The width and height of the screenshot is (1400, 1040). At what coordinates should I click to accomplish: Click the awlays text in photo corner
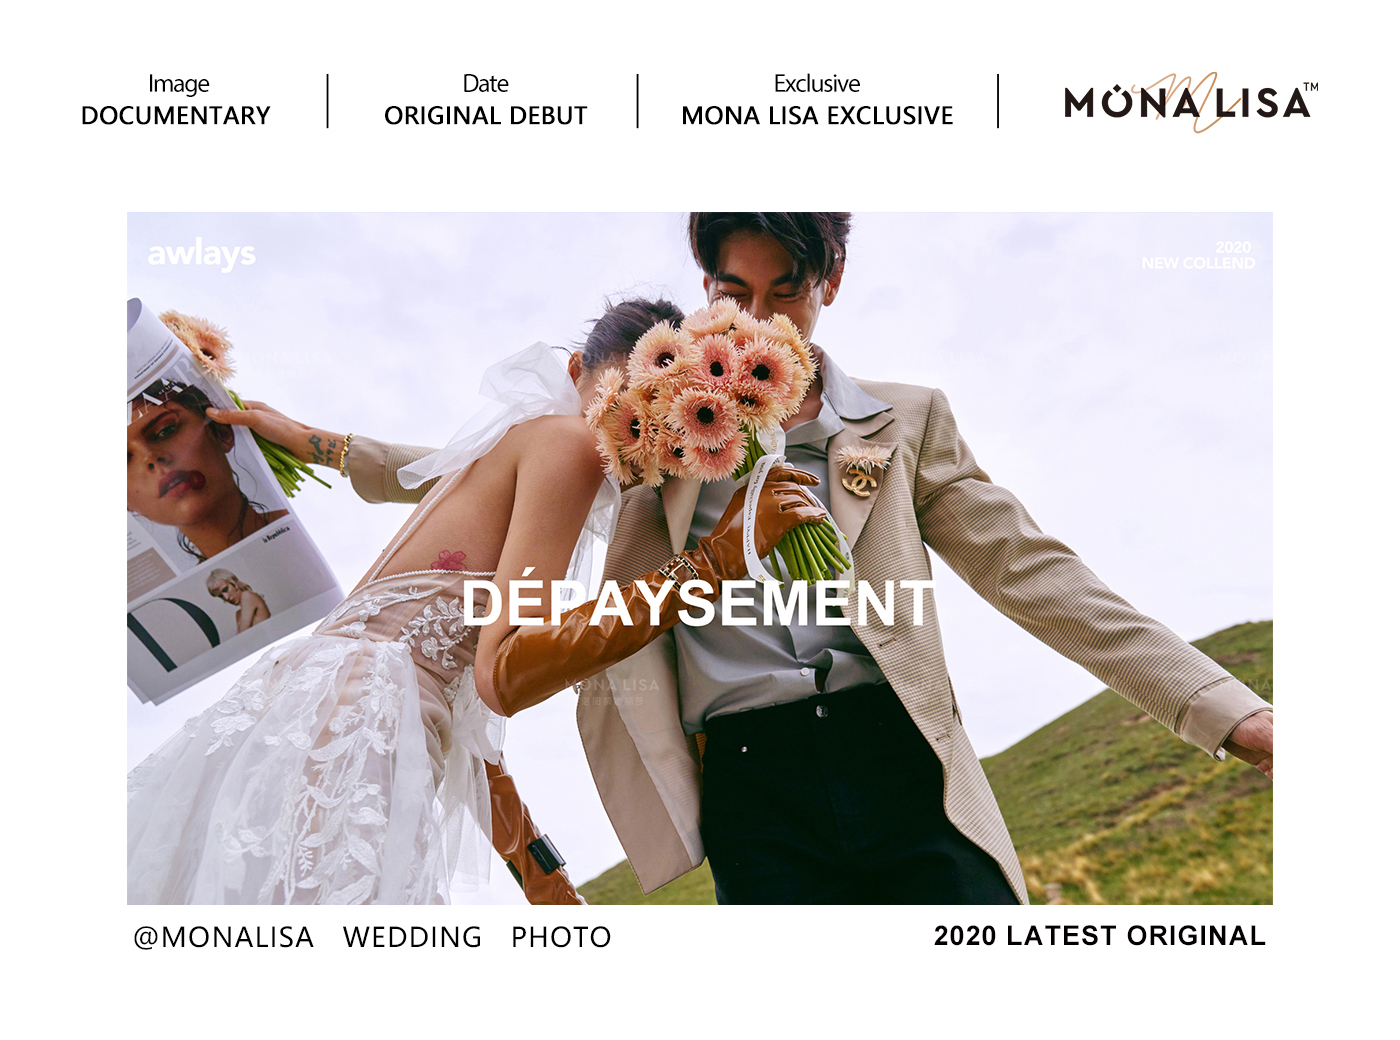click(201, 255)
